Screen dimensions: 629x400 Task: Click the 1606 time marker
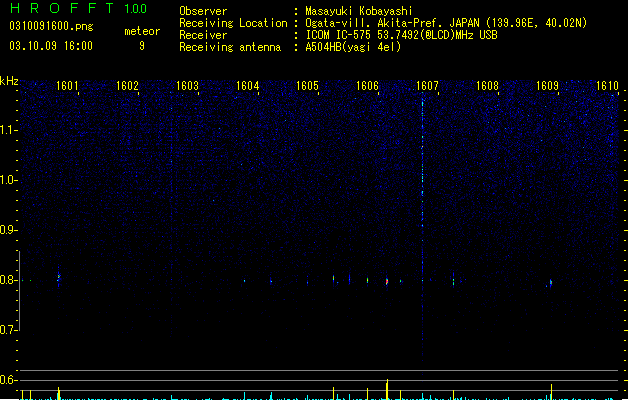pos(367,86)
